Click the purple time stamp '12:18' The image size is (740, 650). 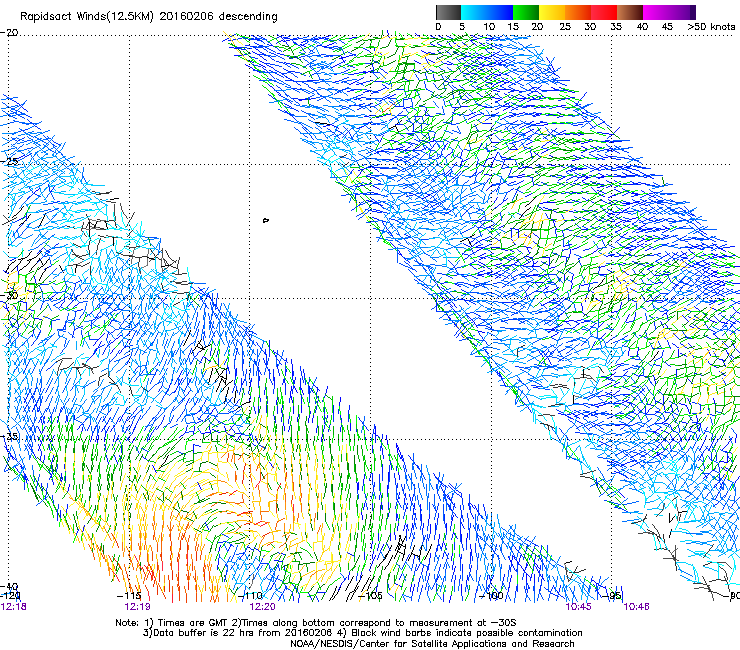pos(13,607)
